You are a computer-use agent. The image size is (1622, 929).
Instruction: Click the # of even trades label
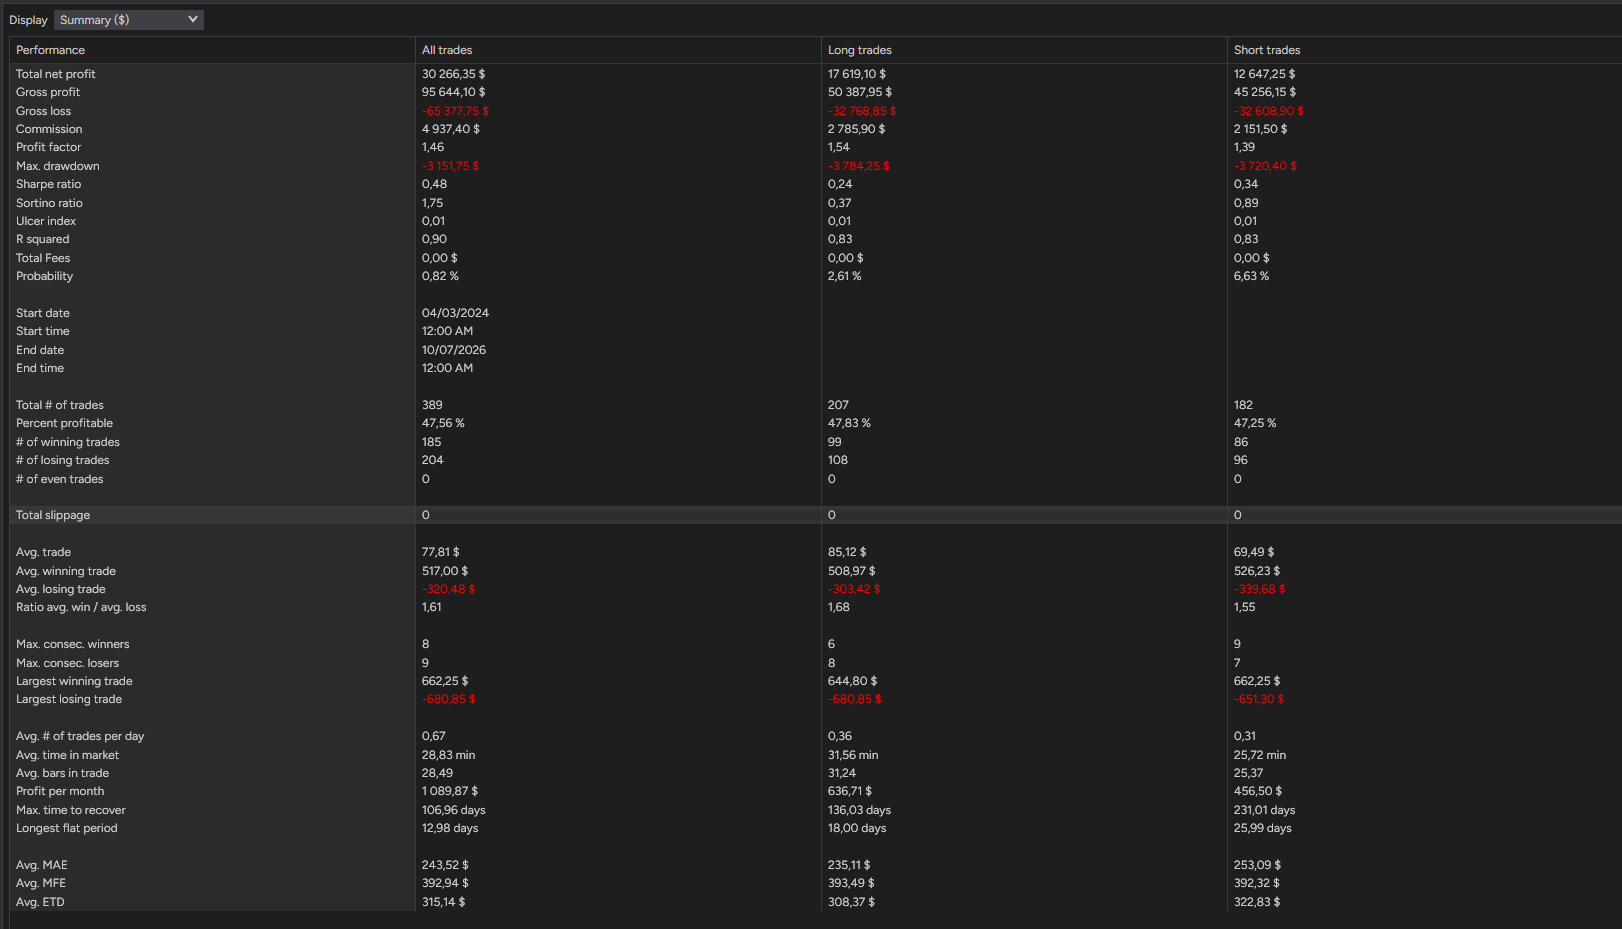(x=60, y=479)
